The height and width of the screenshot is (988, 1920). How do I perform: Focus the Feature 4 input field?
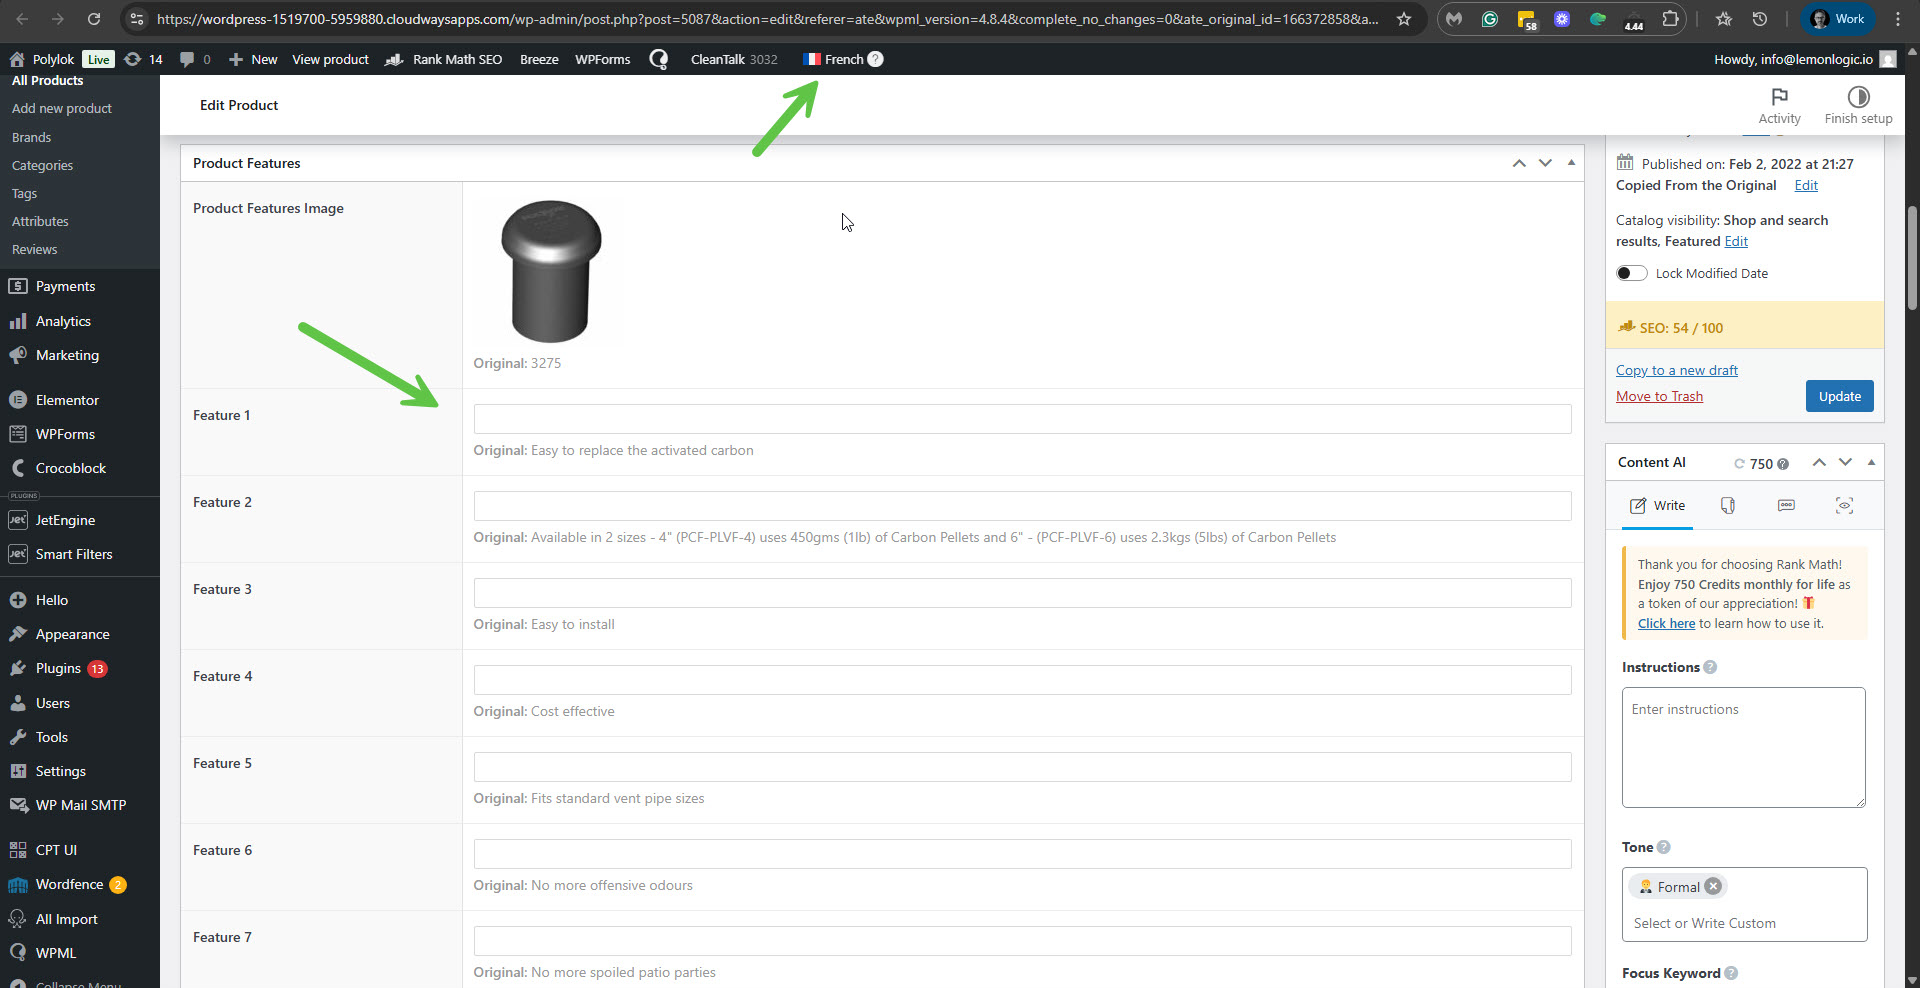pos(1022,680)
